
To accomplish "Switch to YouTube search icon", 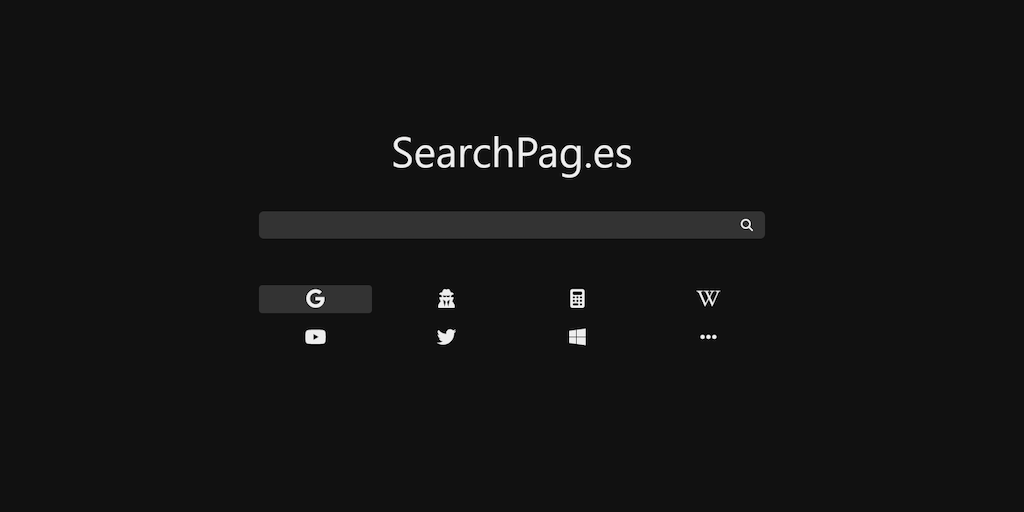I will tap(315, 337).
